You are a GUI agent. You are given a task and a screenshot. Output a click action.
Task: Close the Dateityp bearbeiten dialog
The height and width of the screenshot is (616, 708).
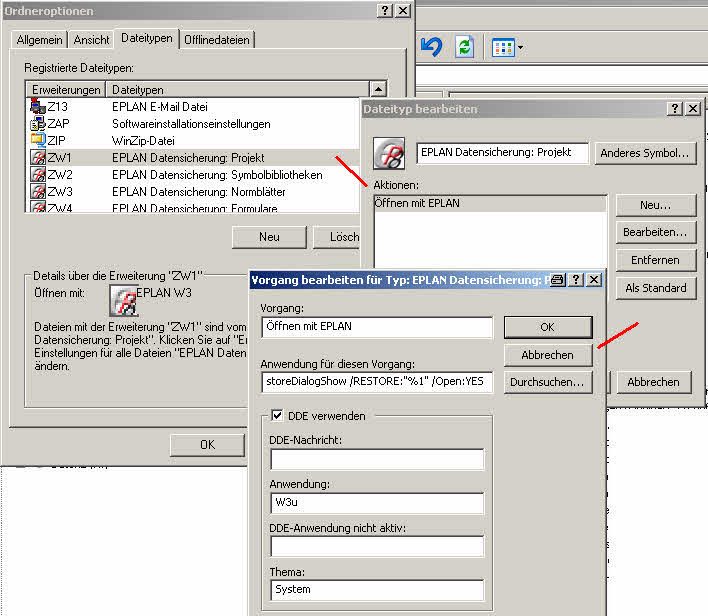click(693, 108)
